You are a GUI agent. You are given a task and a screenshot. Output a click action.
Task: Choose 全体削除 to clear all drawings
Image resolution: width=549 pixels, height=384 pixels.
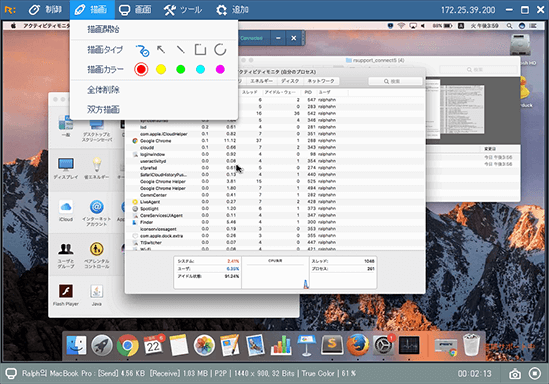(103, 90)
